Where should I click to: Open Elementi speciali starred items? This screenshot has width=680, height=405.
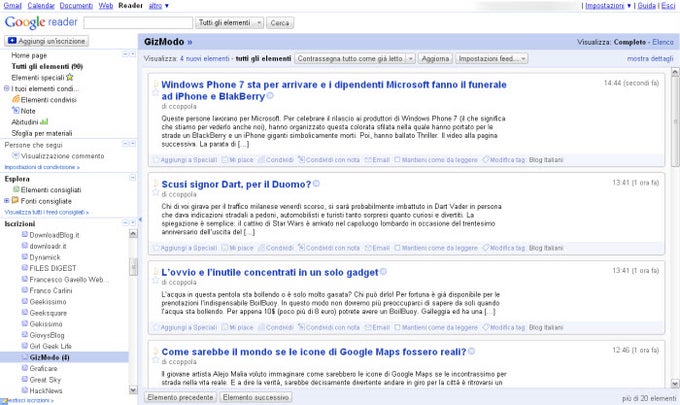(42, 77)
